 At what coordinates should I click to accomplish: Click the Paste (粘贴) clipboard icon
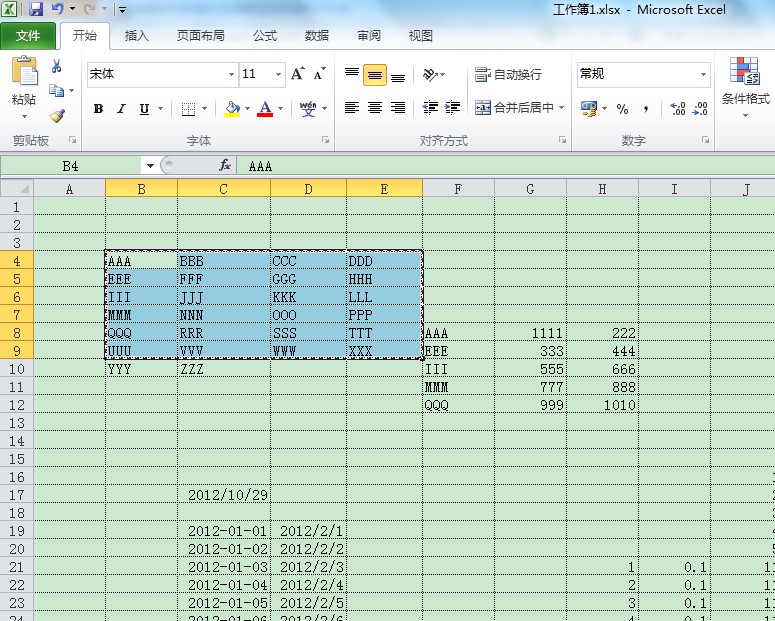(x=24, y=73)
